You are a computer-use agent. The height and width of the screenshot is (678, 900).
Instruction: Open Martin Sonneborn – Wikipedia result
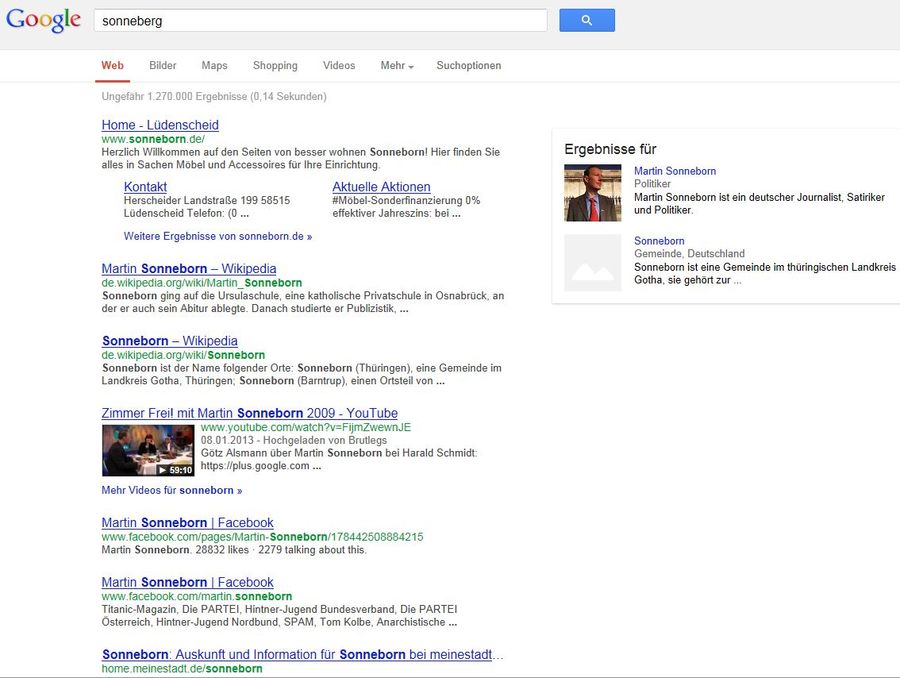click(189, 269)
